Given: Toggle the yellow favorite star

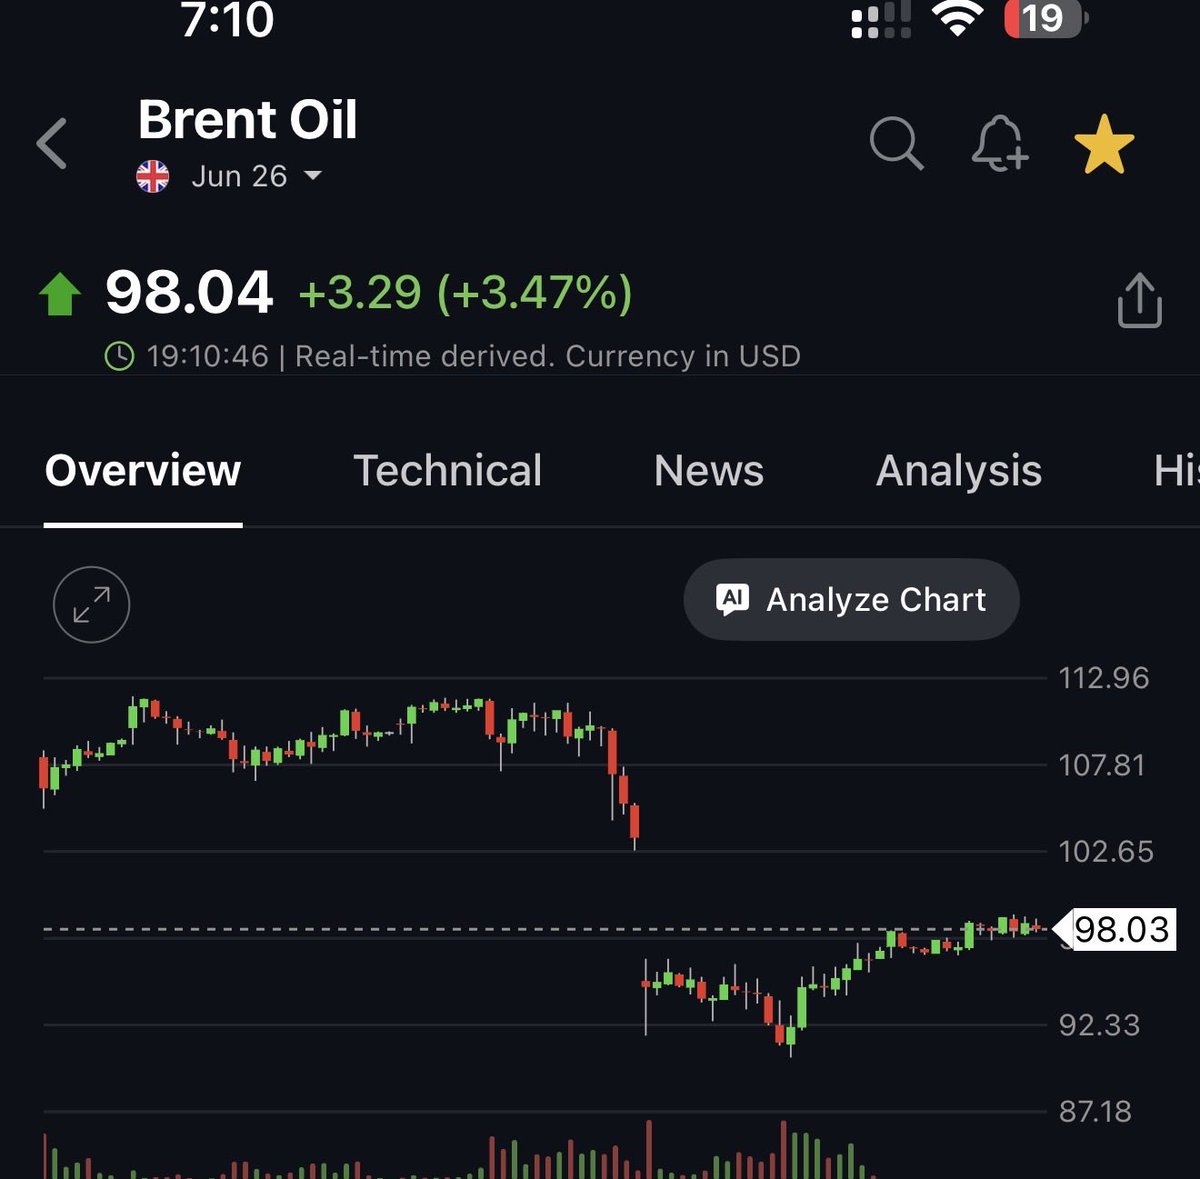Looking at the screenshot, I should (1104, 145).
